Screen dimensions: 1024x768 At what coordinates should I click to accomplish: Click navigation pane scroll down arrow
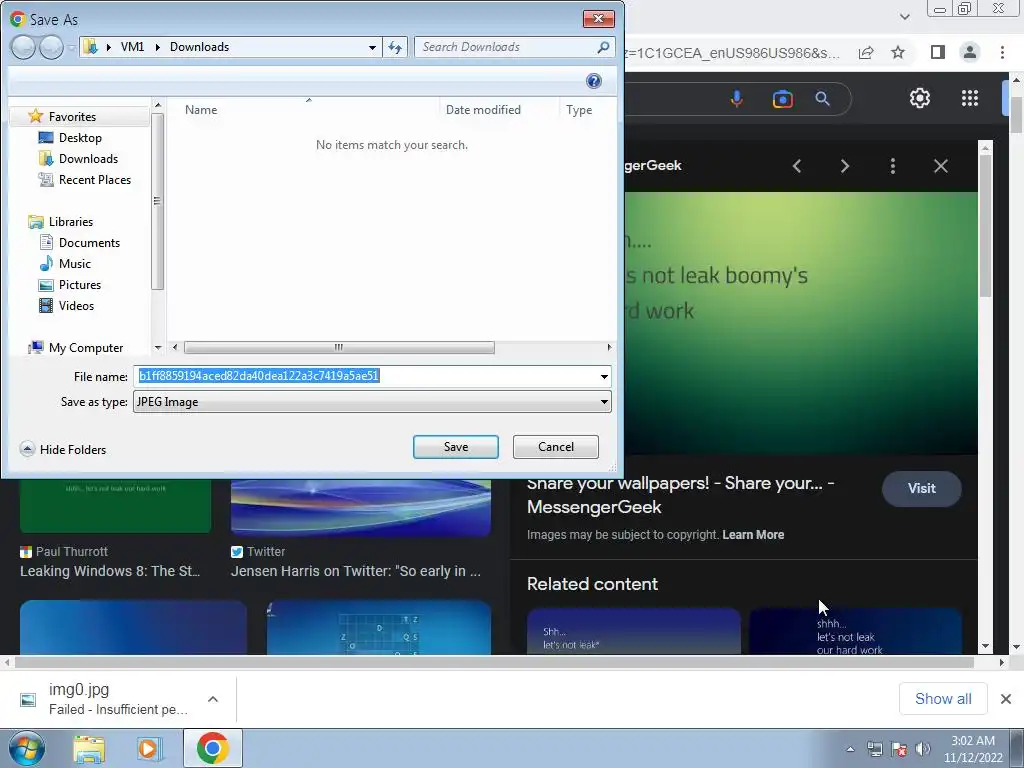[x=157, y=347]
